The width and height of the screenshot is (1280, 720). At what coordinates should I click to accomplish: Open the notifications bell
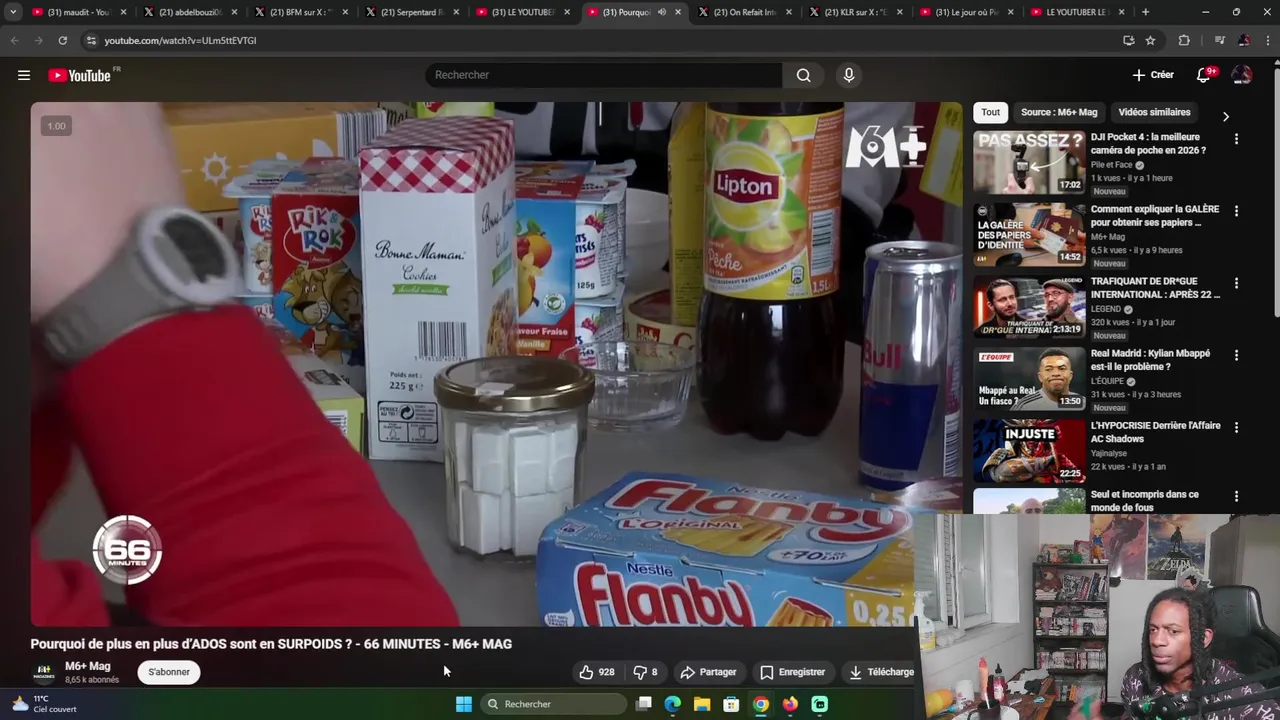(x=1204, y=75)
